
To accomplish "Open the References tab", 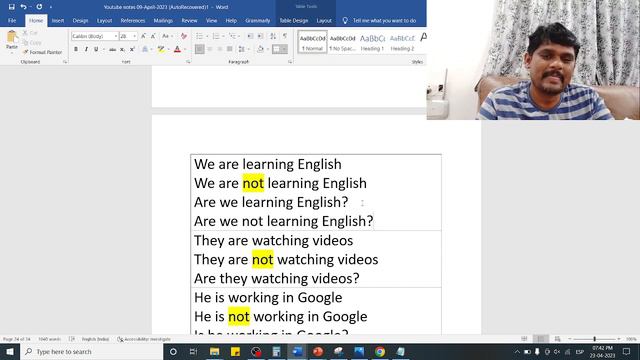I will (x=133, y=20).
